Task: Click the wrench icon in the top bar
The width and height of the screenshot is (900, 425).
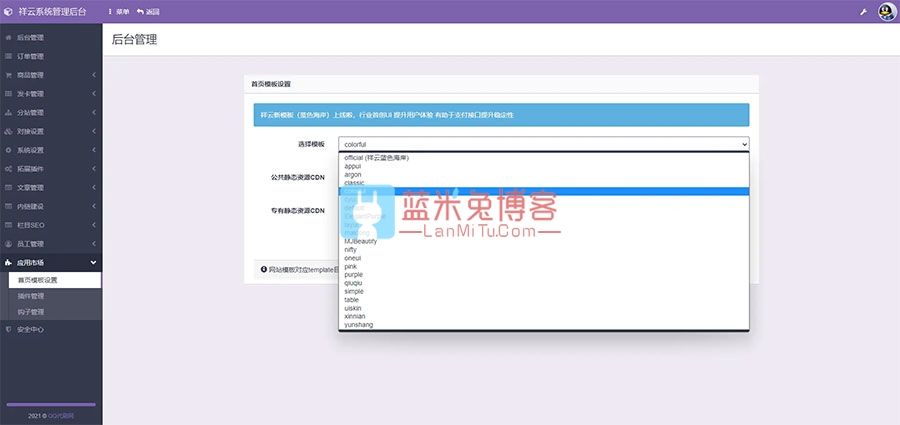Action: coord(863,11)
